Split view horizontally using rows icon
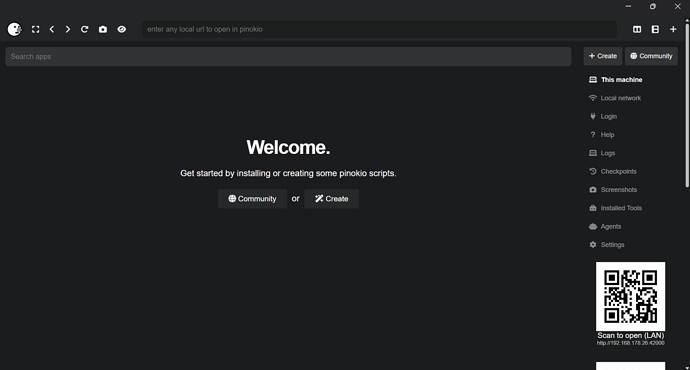The width and height of the screenshot is (690, 370). point(655,29)
